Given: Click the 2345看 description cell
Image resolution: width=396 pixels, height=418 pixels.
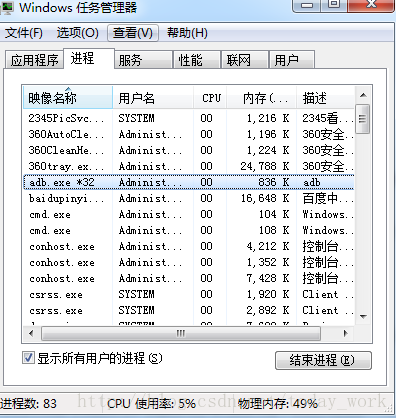Looking at the screenshot, I should (x=327, y=118).
